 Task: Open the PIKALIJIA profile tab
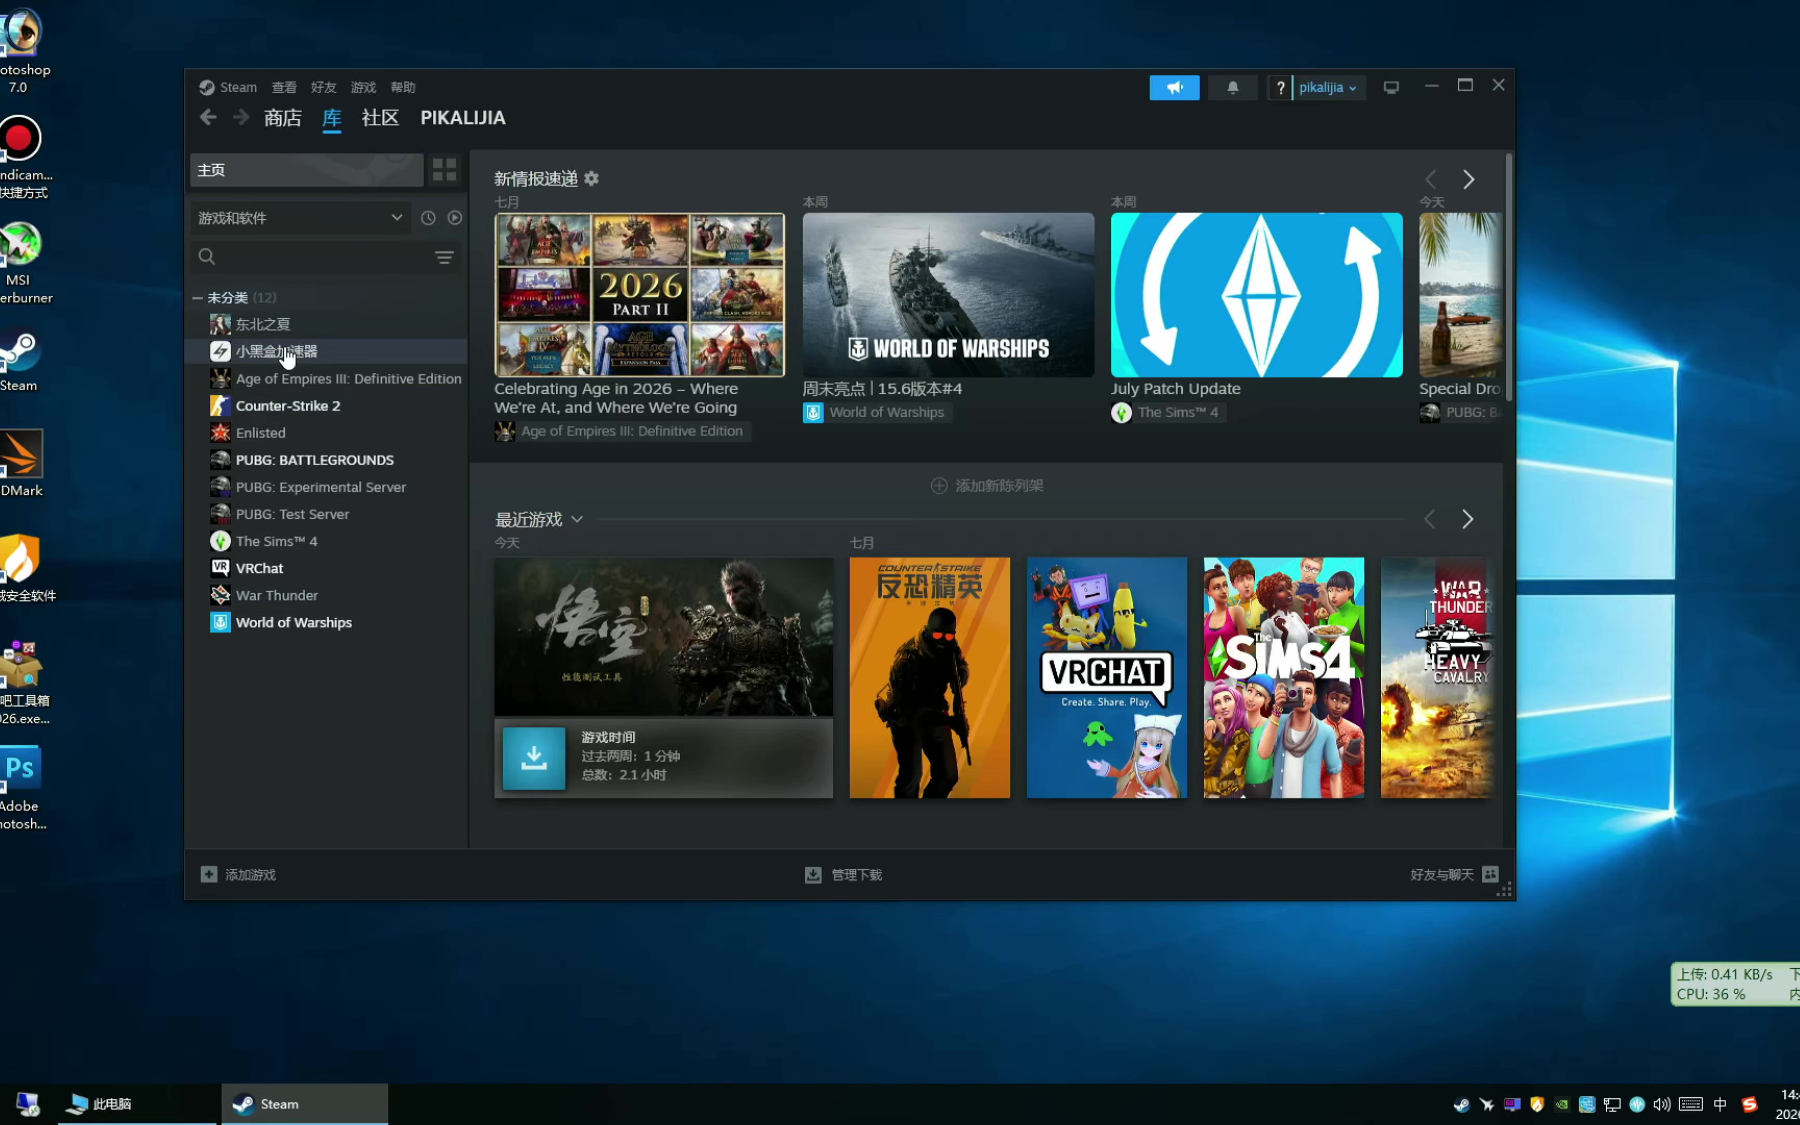coord(463,118)
